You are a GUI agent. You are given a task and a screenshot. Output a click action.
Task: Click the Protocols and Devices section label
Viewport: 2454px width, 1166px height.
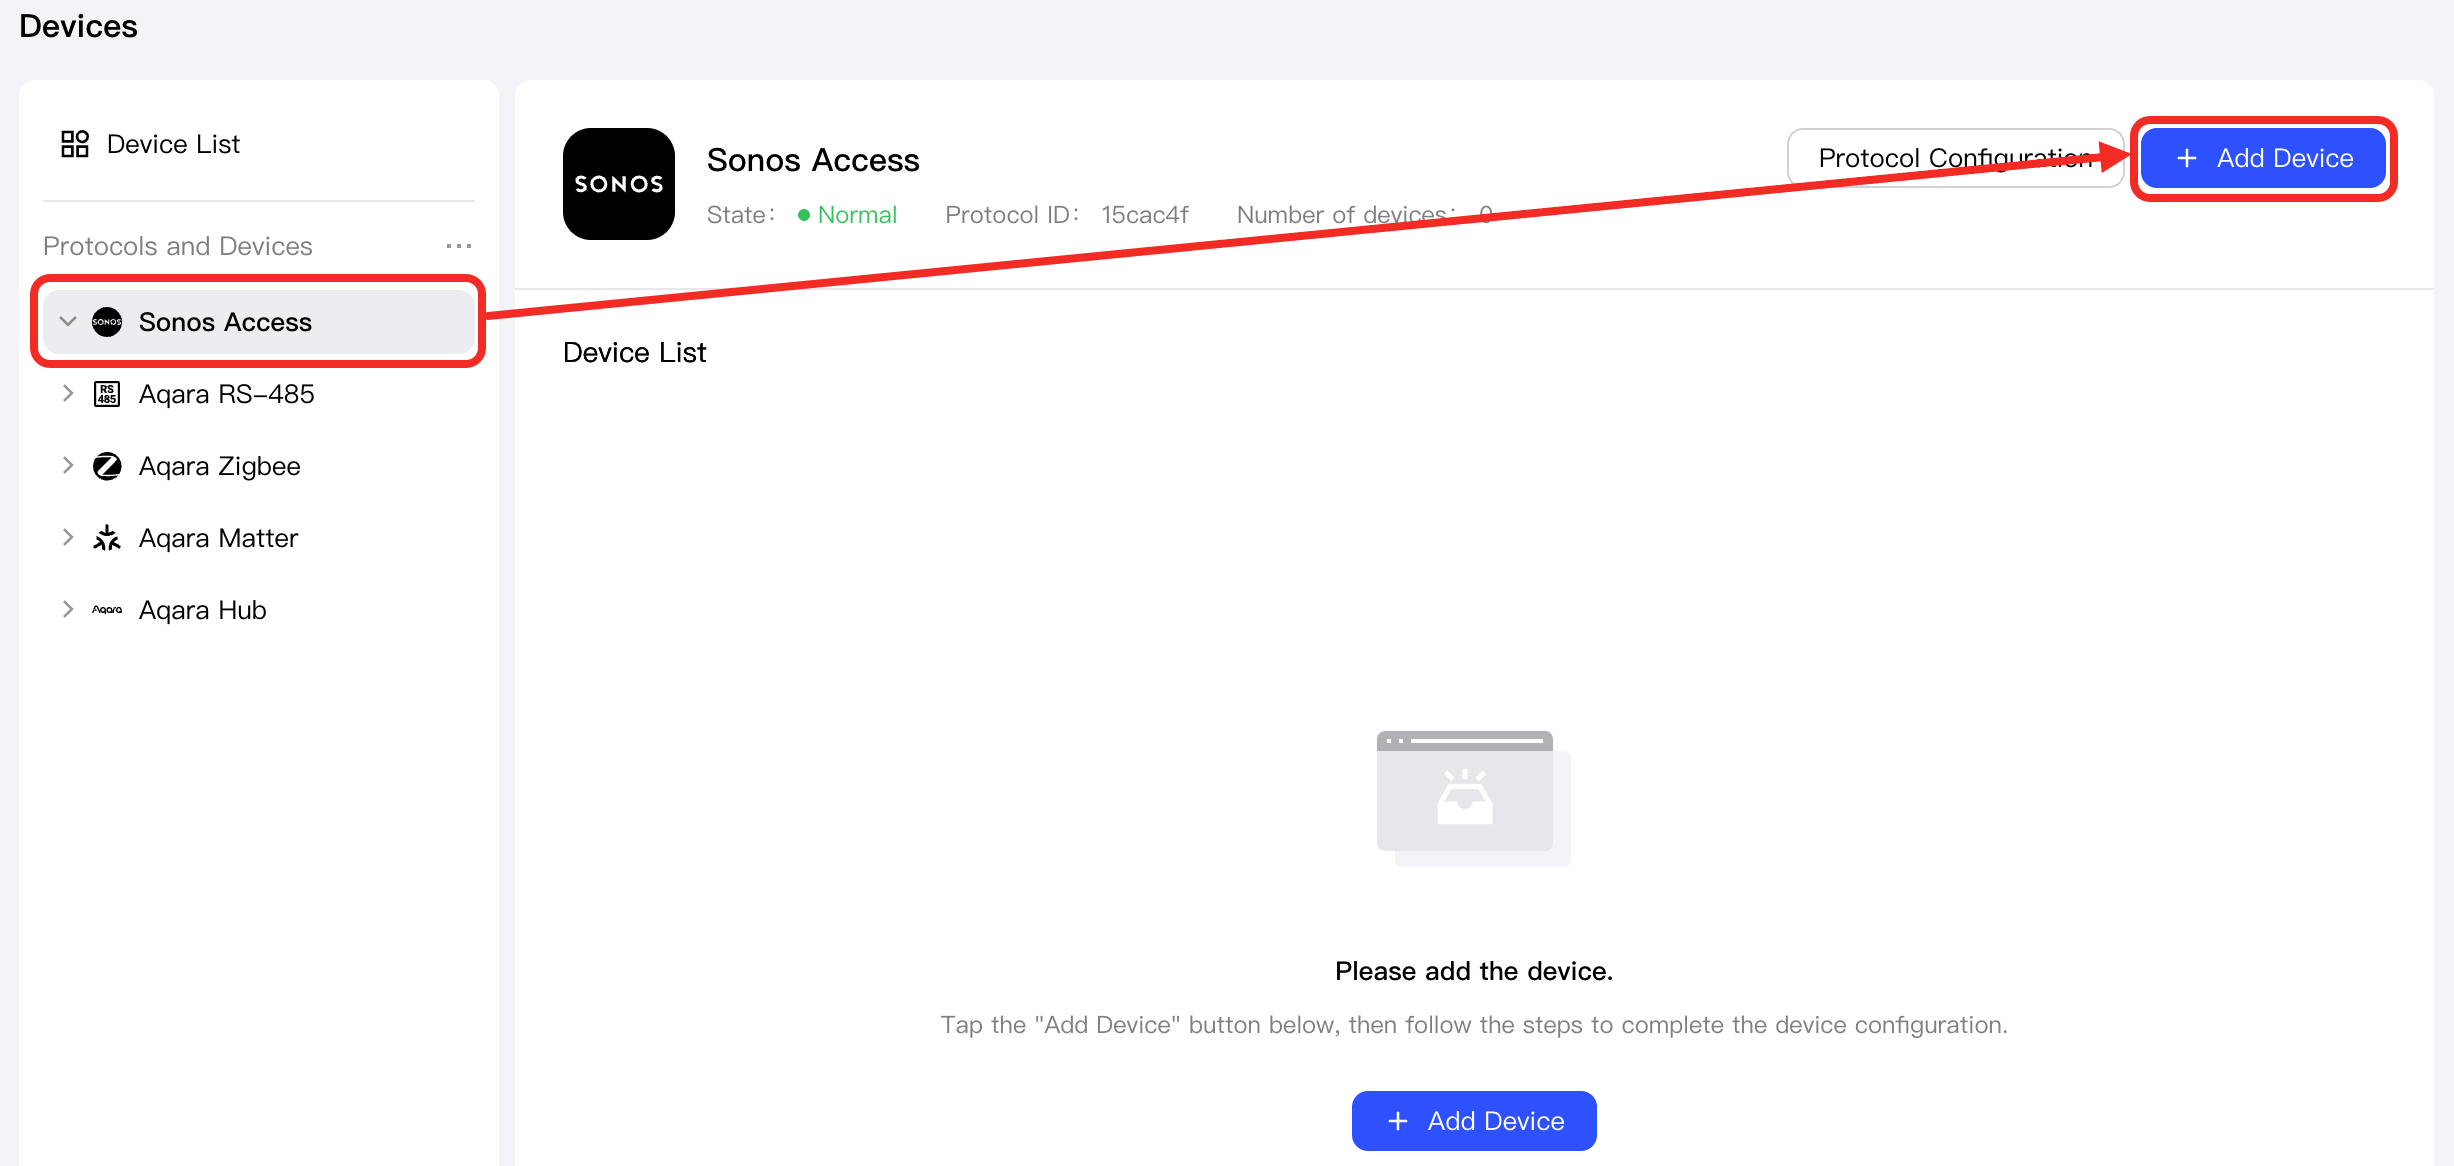click(x=178, y=246)
